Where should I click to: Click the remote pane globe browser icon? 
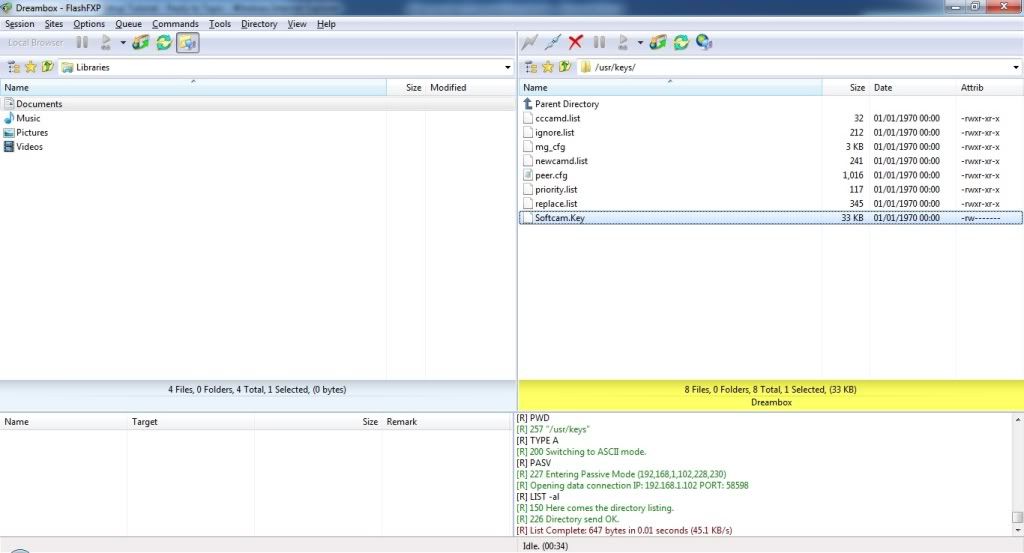[x=704, y=42]
